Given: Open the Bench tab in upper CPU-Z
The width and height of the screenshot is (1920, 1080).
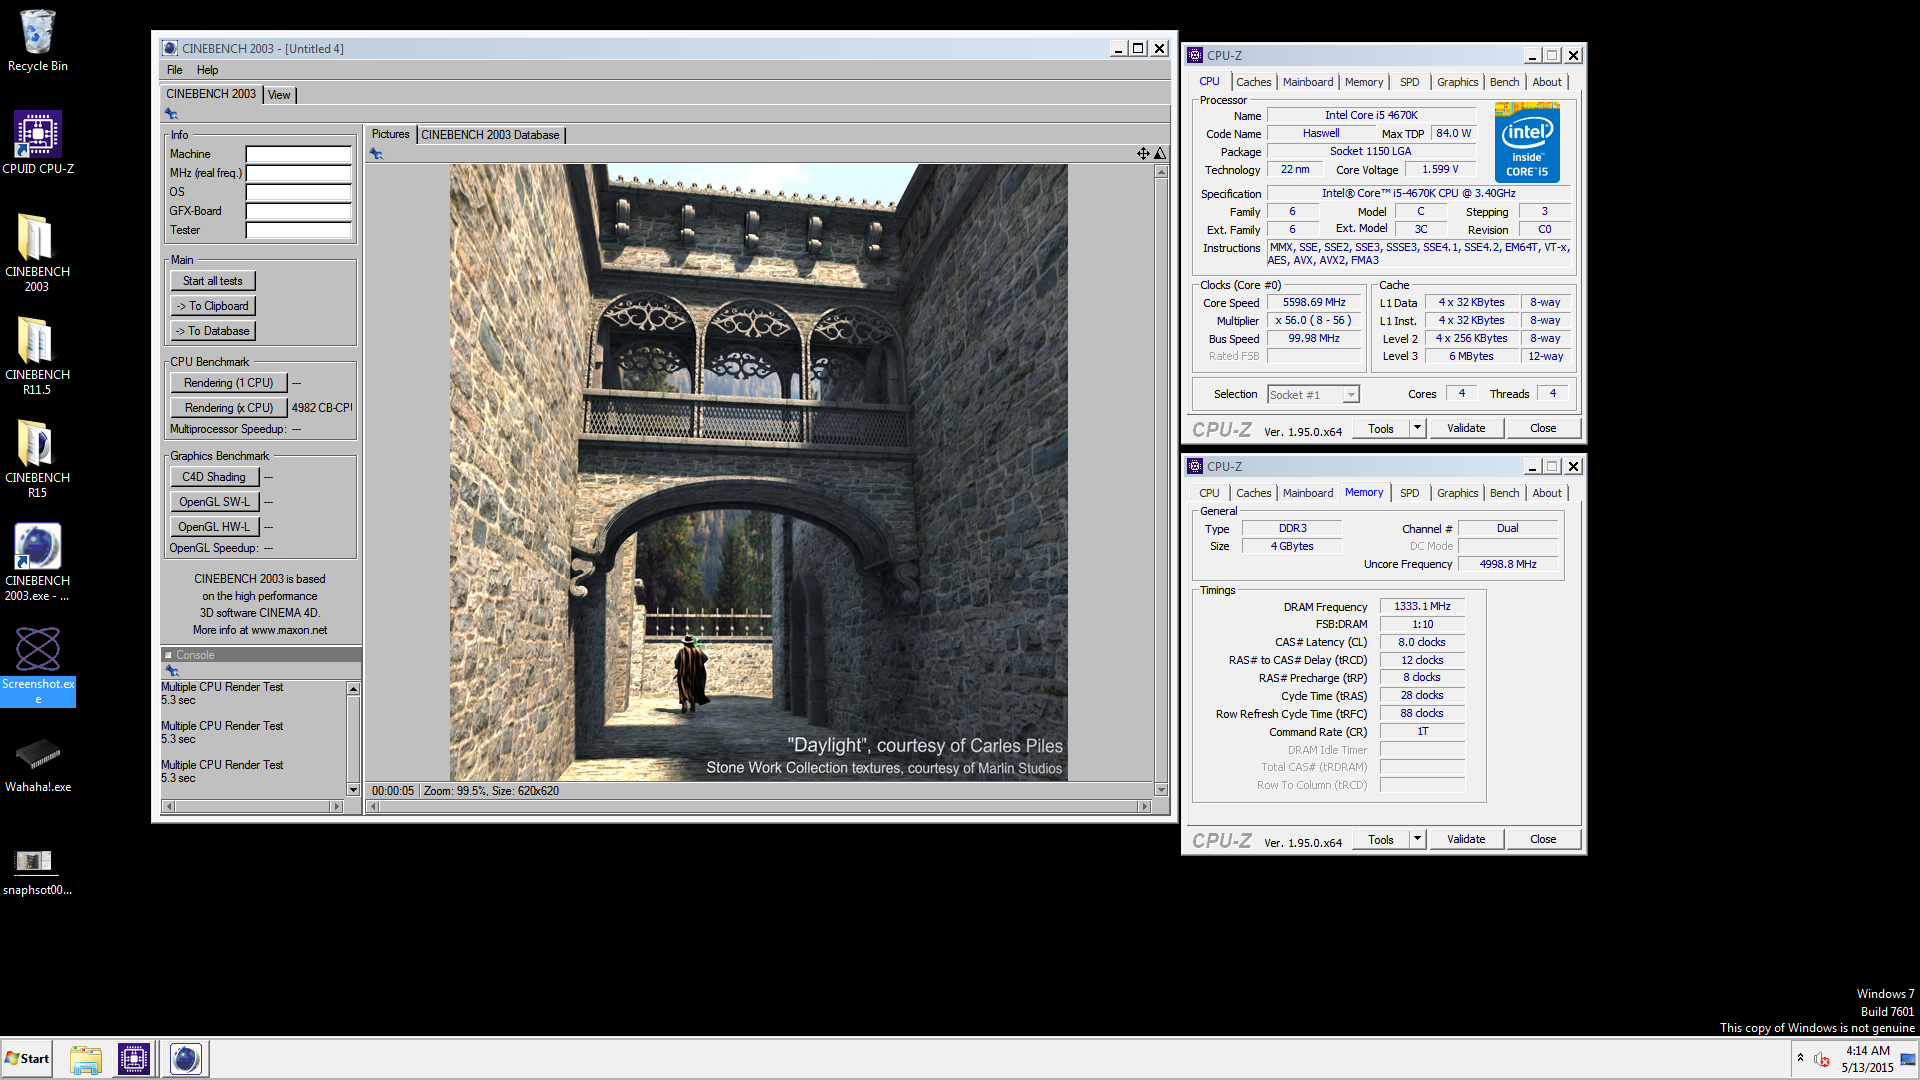Looking at the screenshot, I should [x=1504, y=82].
